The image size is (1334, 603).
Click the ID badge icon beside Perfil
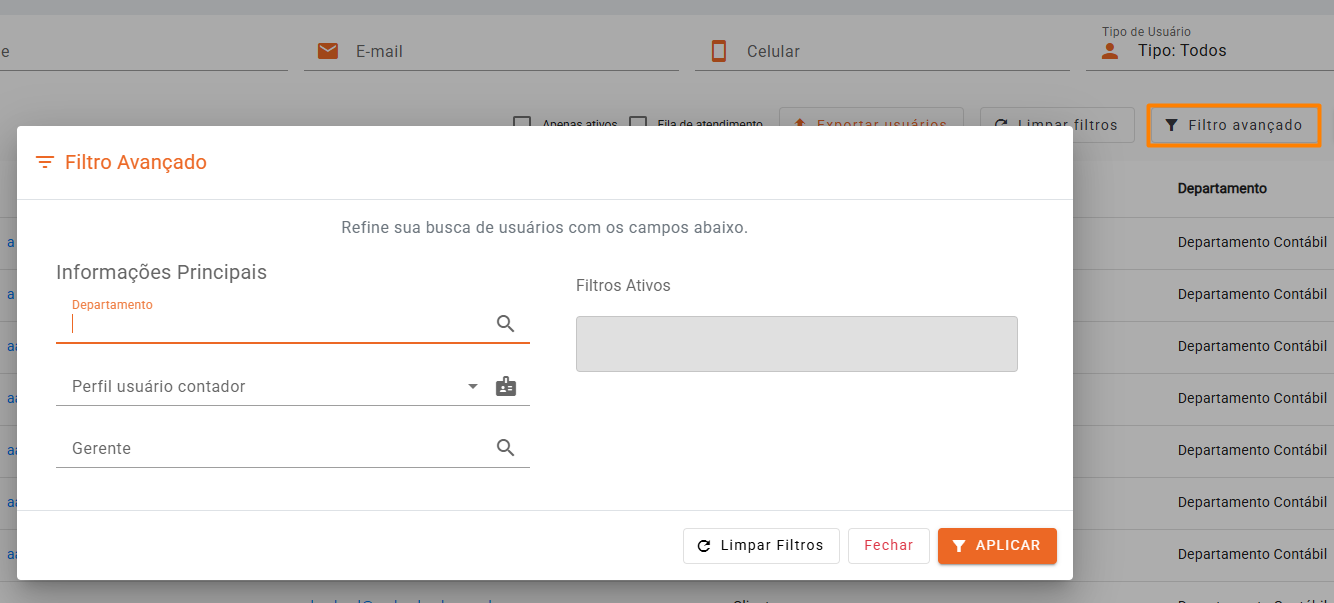pos(506,386)
